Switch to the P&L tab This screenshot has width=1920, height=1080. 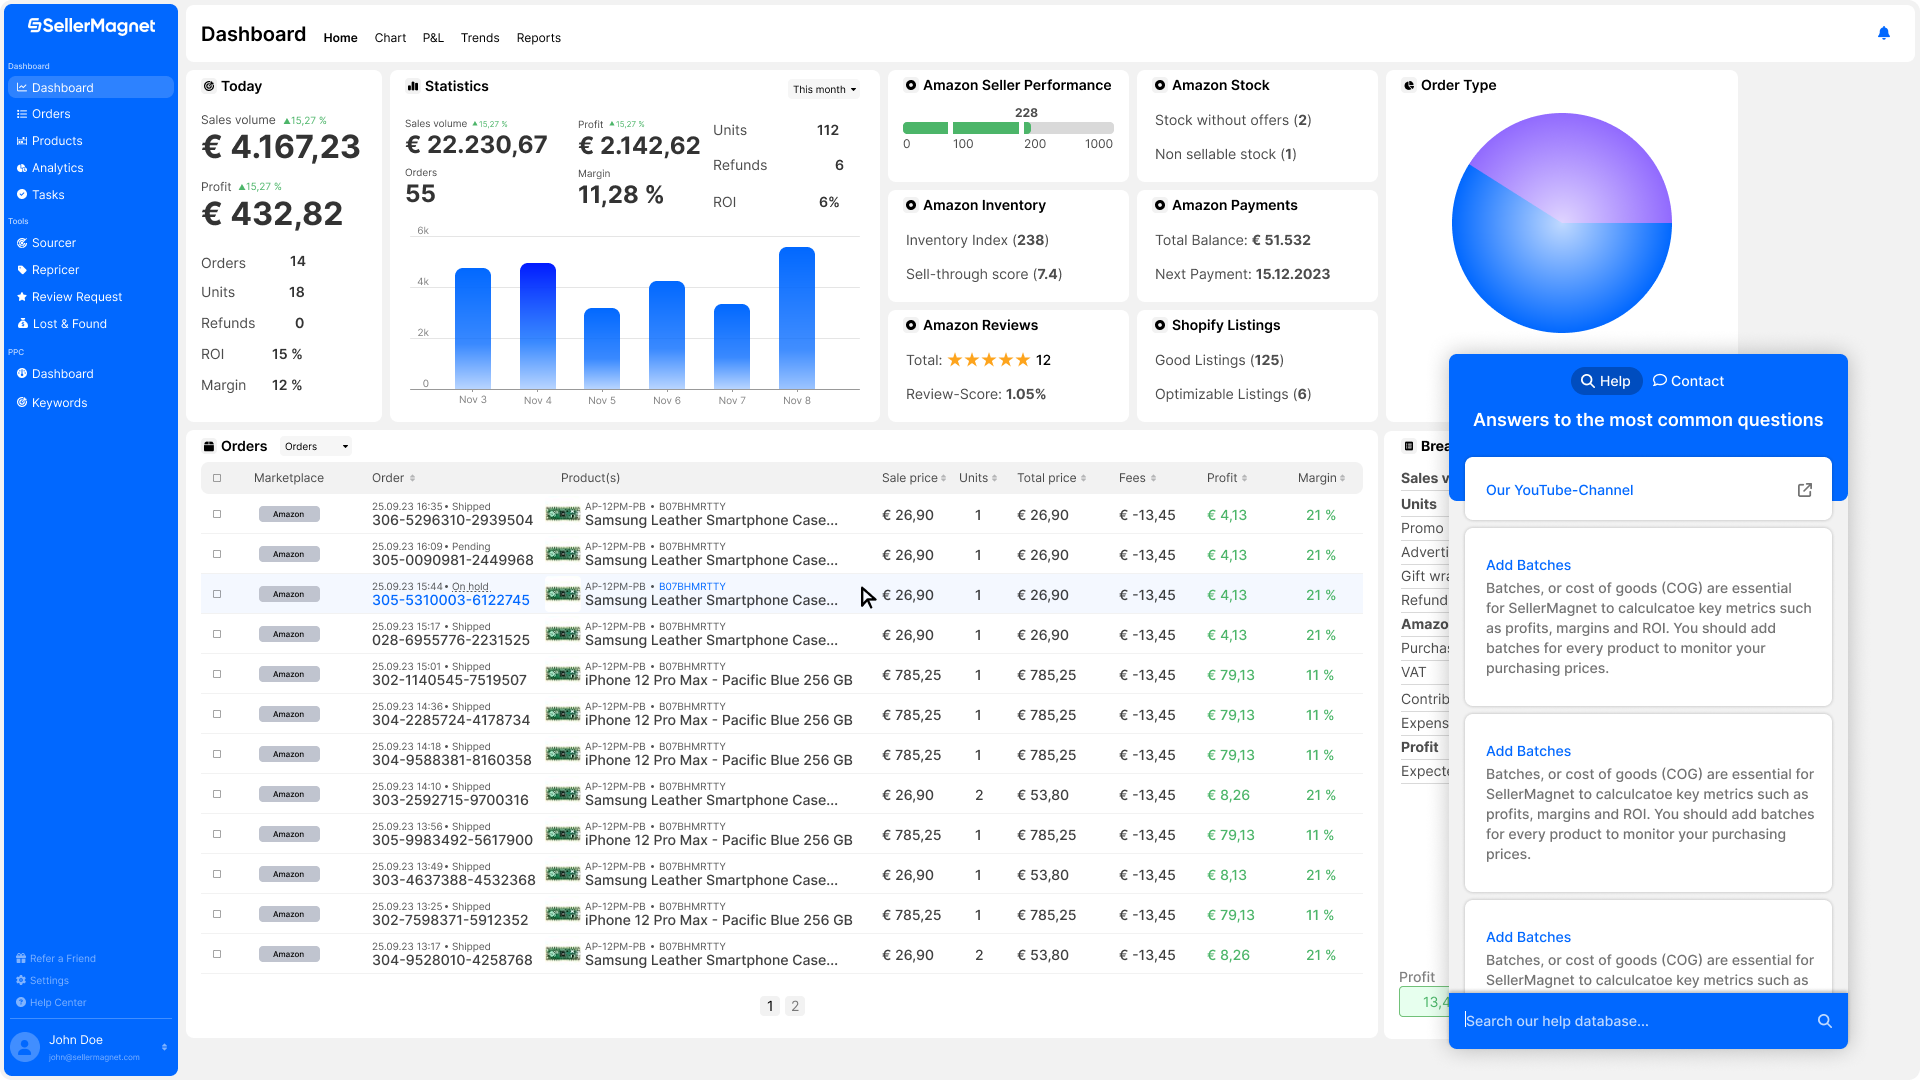coord(432,38)
